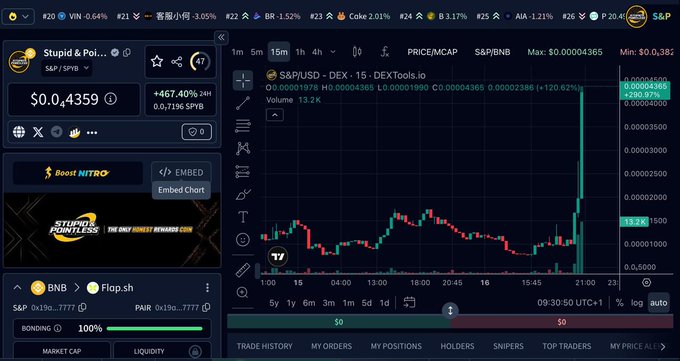
Task: Select the 1h timeframe
Action: coord(300,52)
